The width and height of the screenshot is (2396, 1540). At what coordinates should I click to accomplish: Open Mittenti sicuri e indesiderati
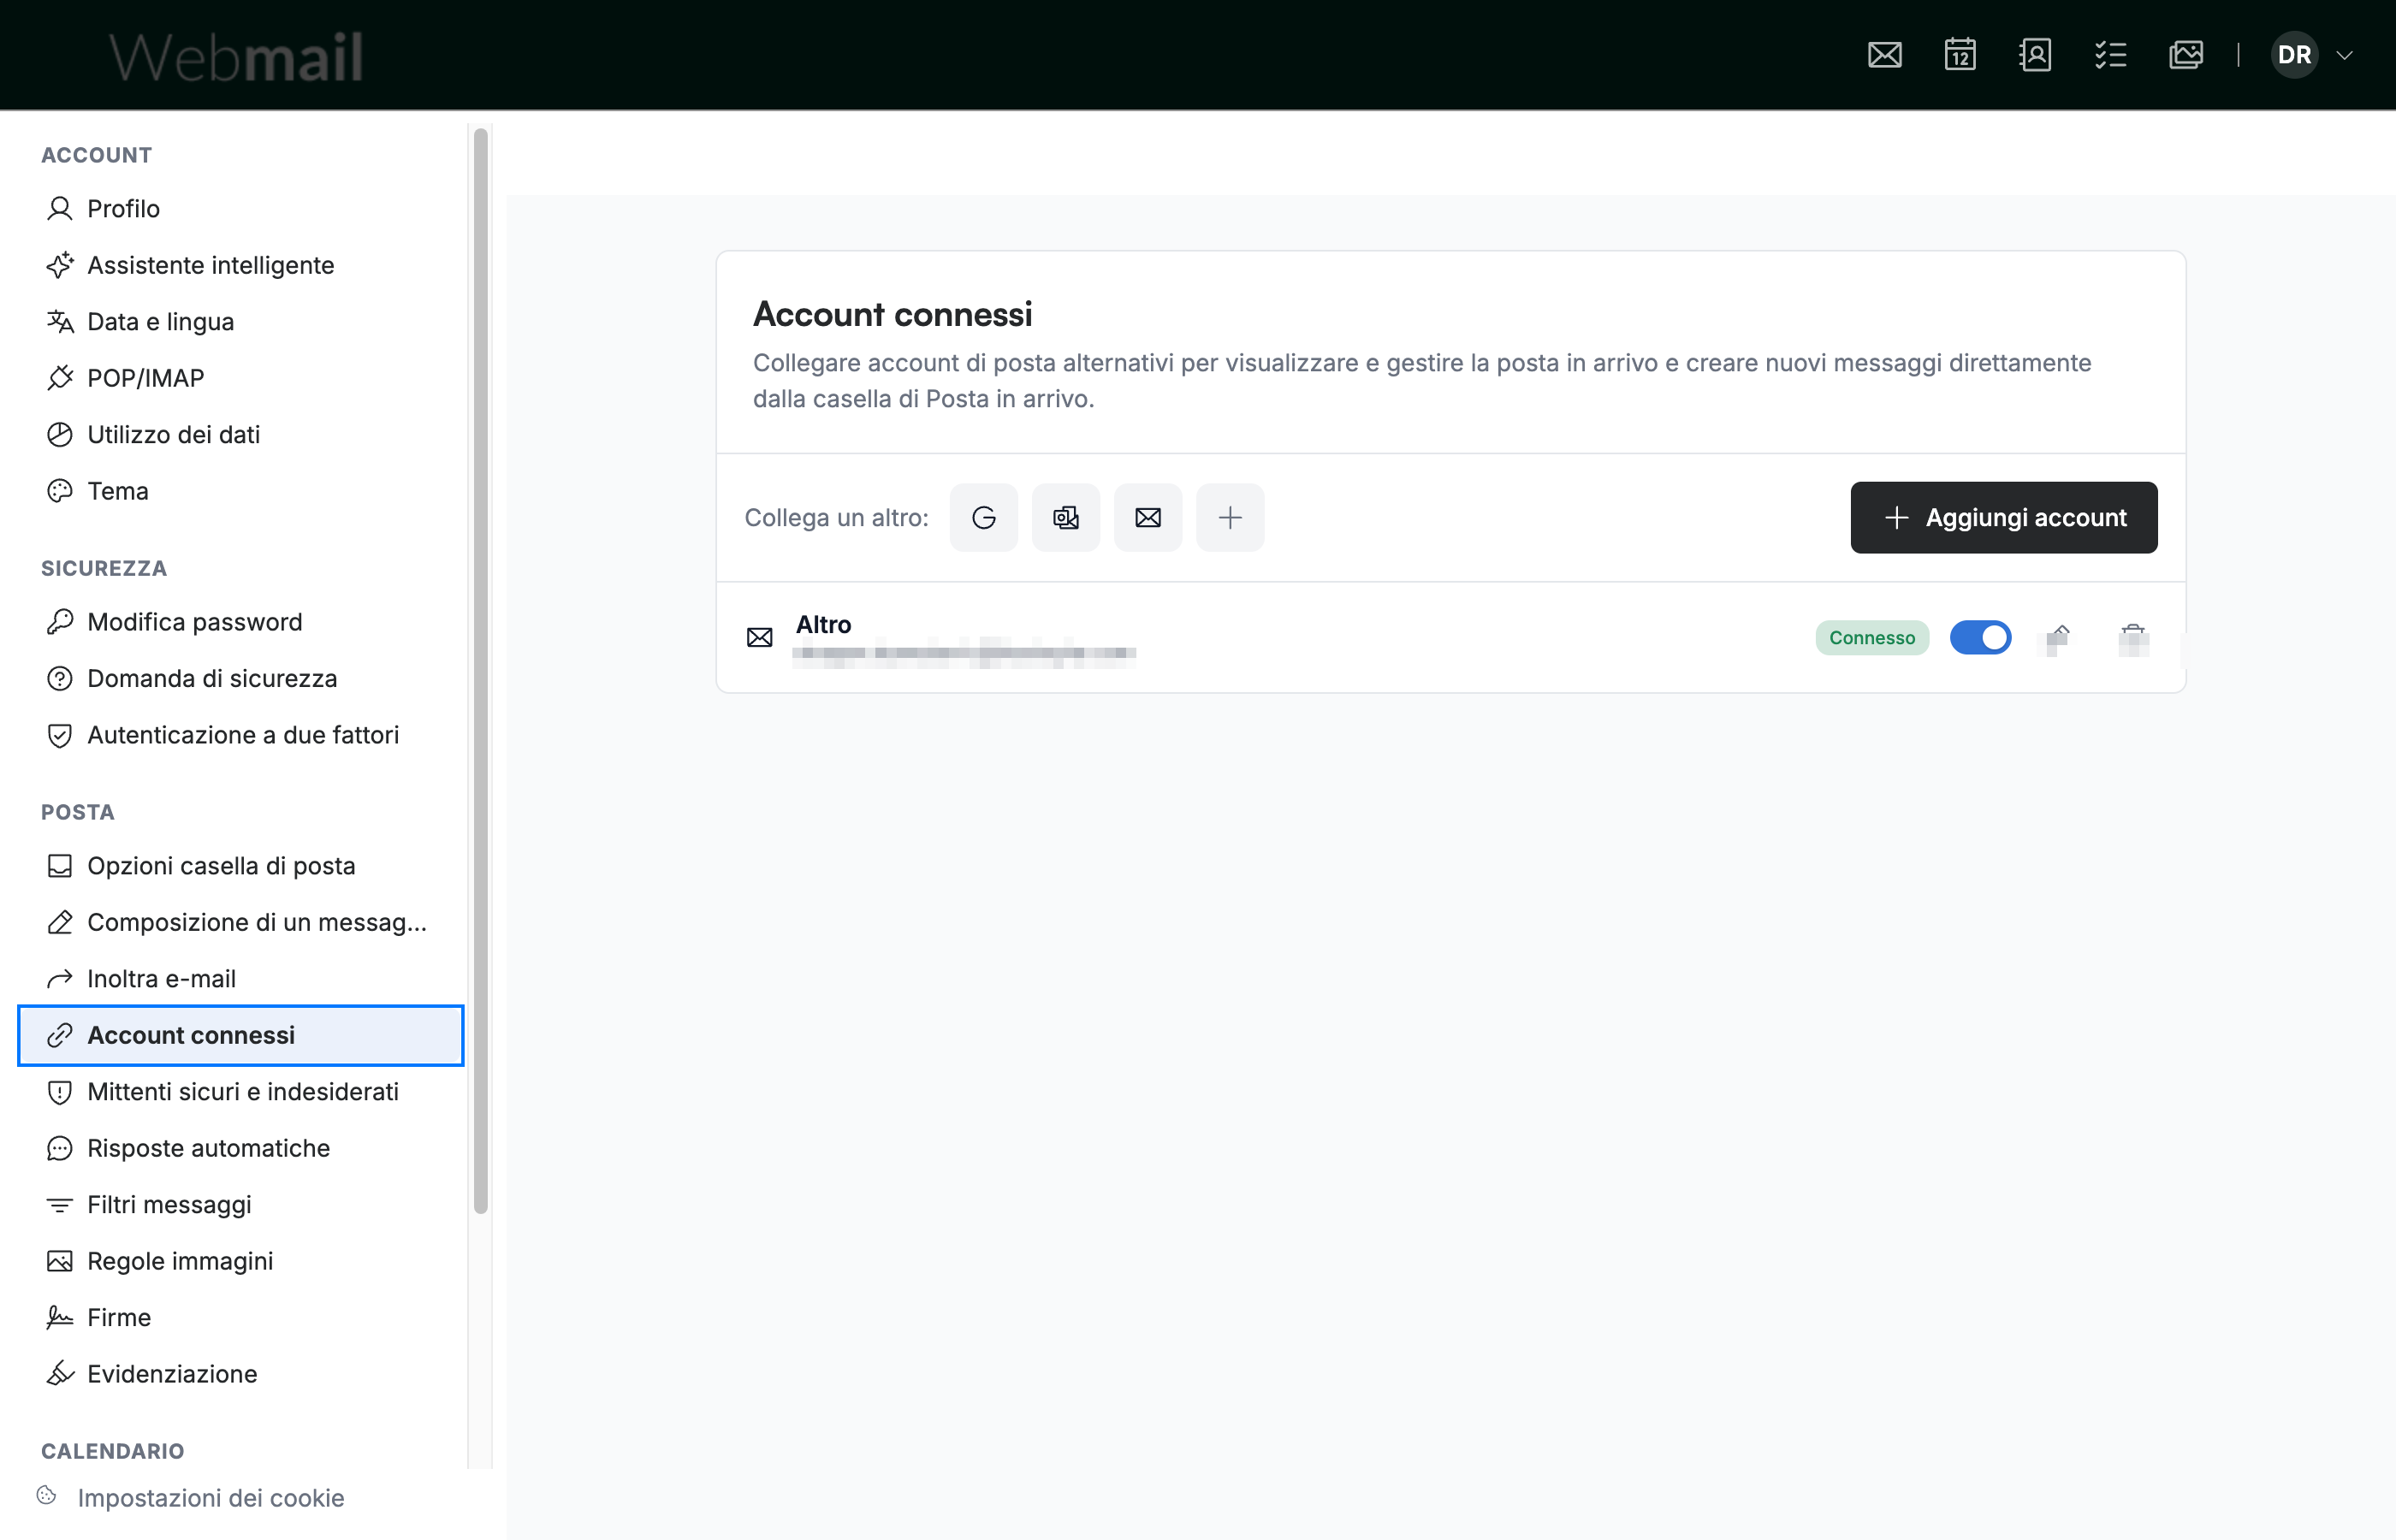(x=241, y=1092)
